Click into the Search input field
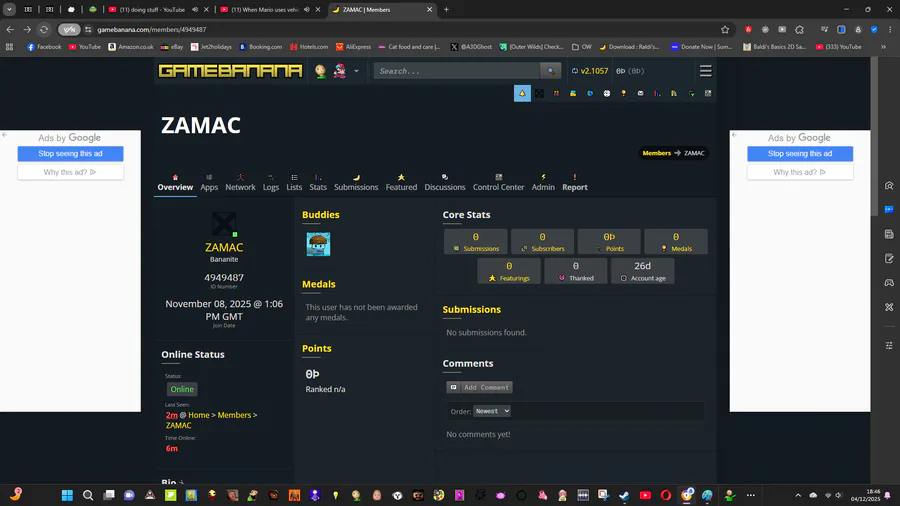The width and height of the screenshot is (900, 506). pos(457,71)
